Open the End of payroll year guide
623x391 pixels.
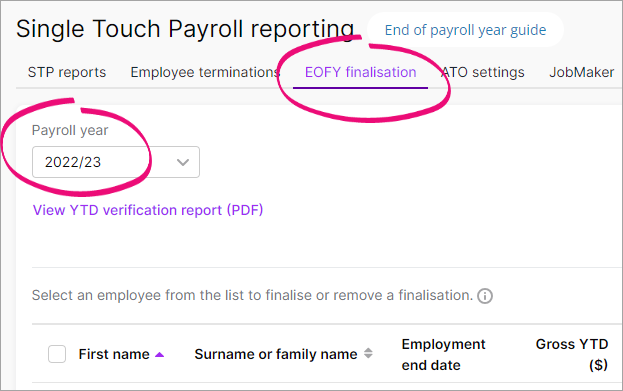[x=465, y=30]
